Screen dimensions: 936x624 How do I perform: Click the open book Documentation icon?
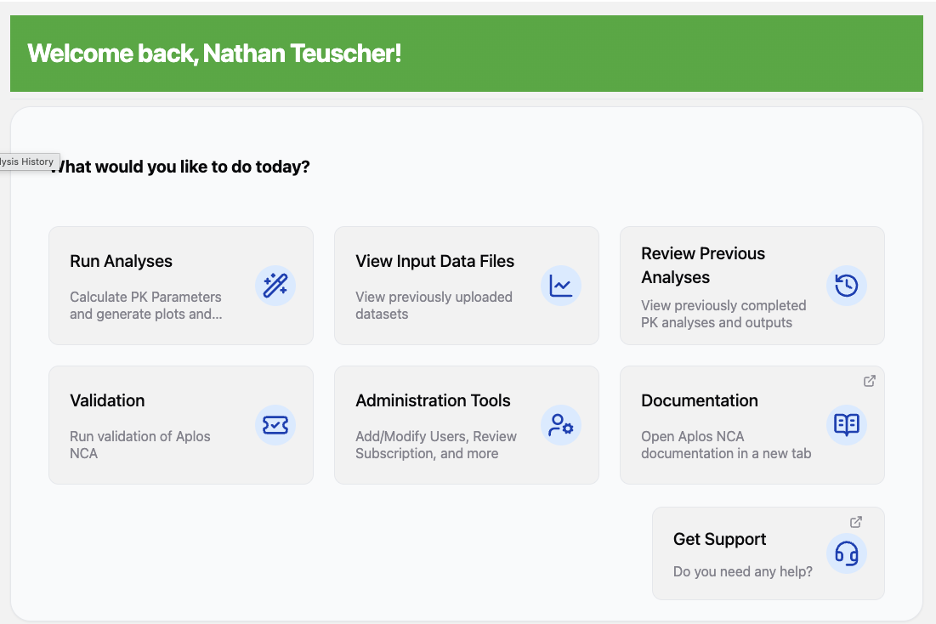tap(846, 425)
